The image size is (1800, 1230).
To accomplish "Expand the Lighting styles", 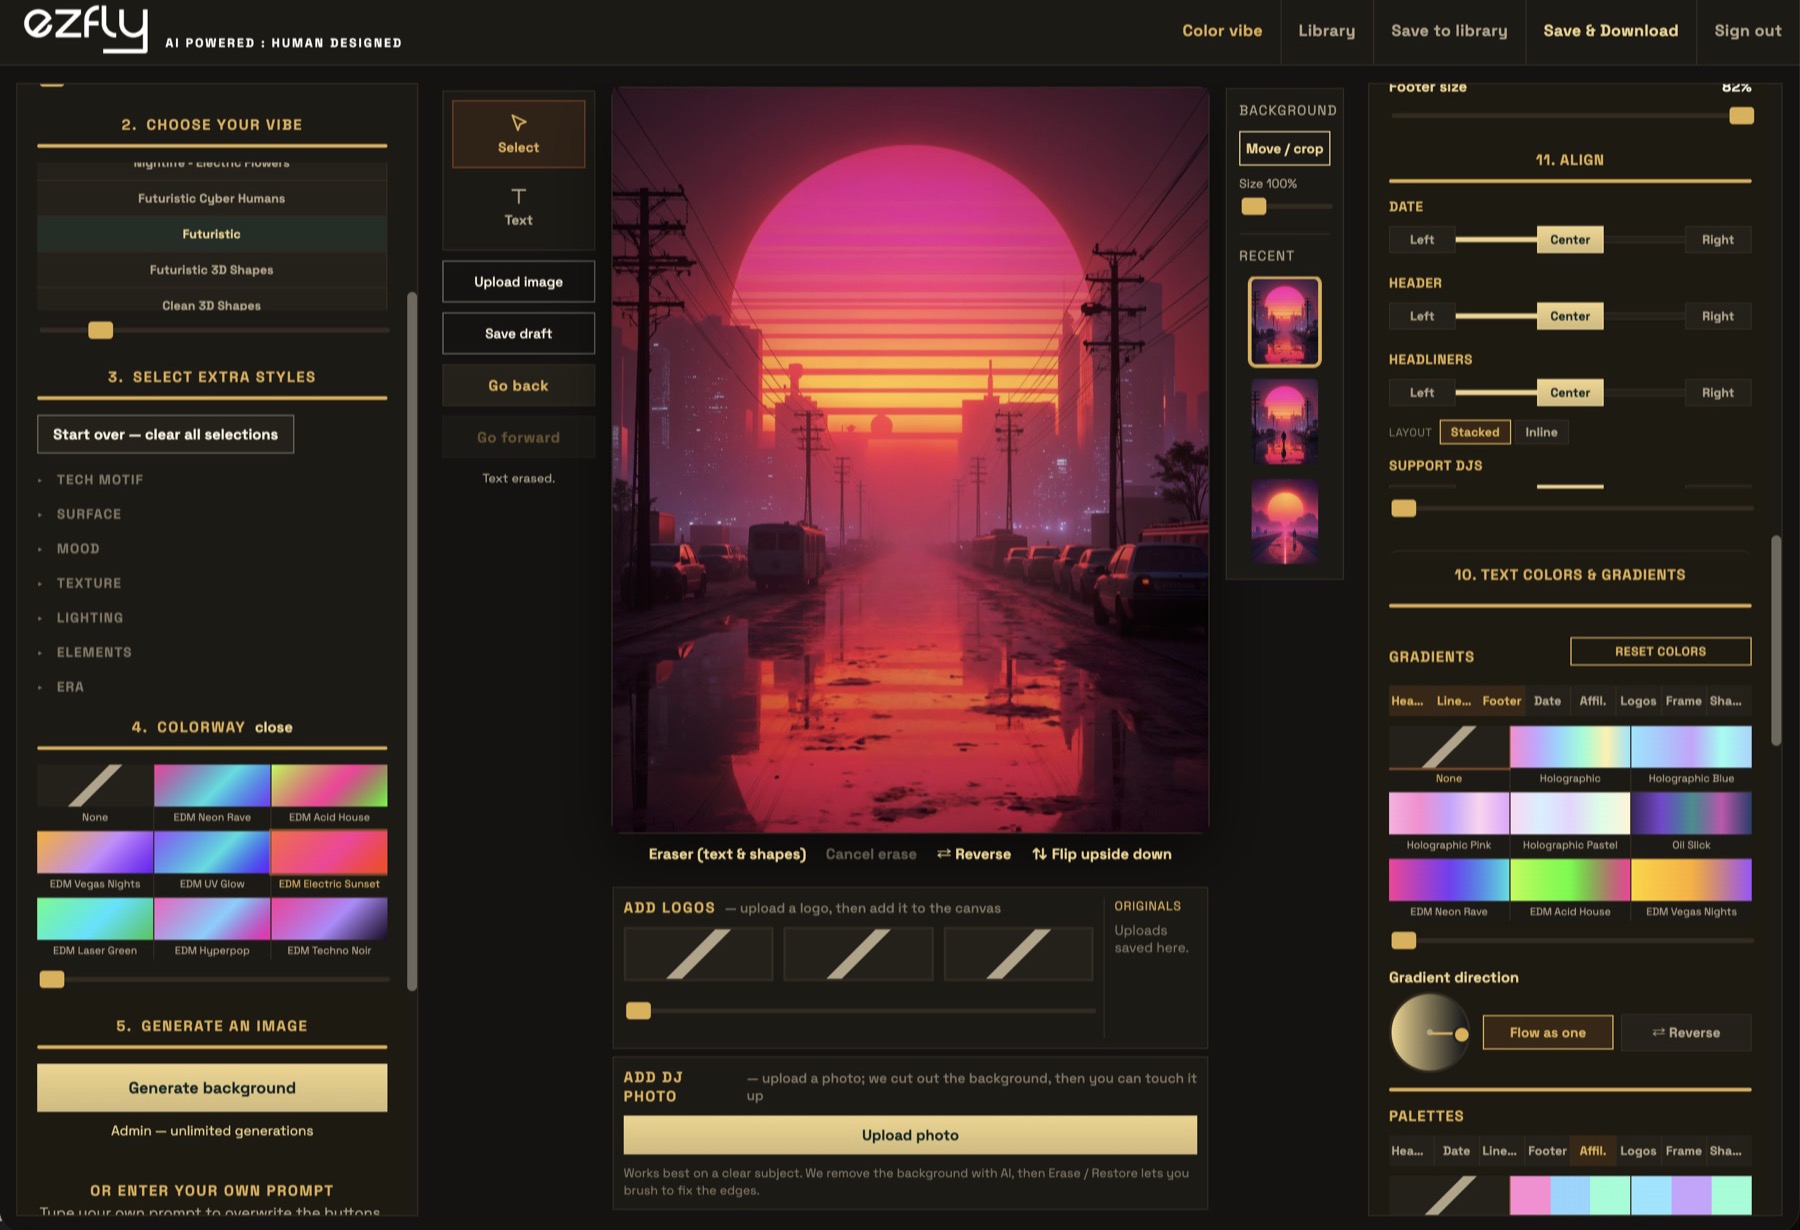I will [90, 618].
